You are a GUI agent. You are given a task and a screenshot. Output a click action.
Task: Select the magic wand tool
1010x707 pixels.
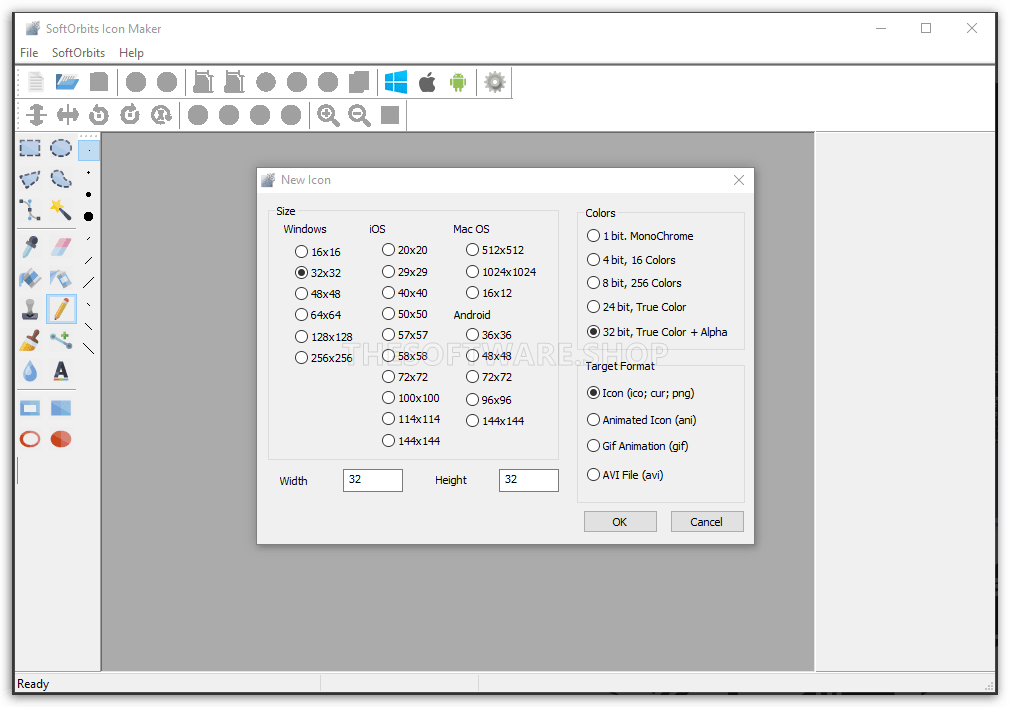click(x=61, y=210)
